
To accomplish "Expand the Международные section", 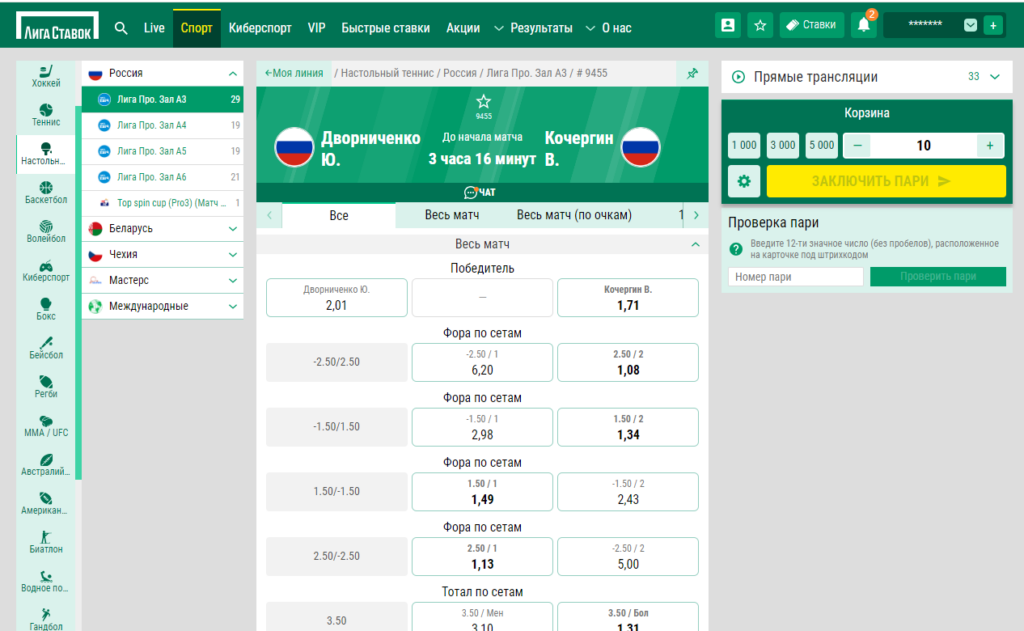I will [x=163, y=306].
